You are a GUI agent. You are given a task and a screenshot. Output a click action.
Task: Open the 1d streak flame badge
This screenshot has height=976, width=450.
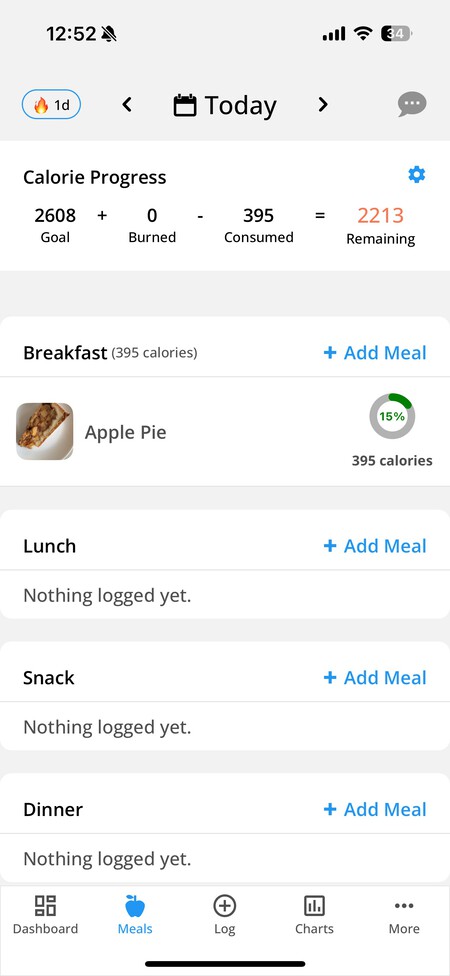pos(51,105)
